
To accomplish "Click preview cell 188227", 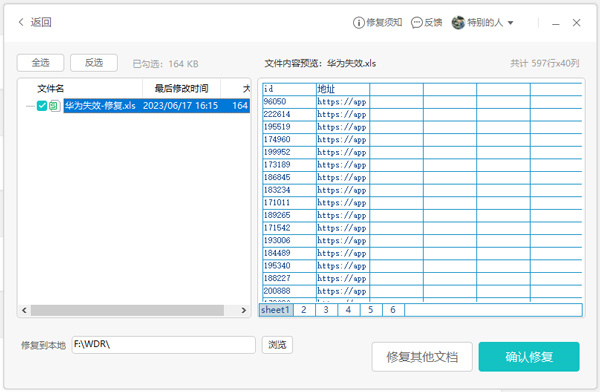I will [289, 278].
